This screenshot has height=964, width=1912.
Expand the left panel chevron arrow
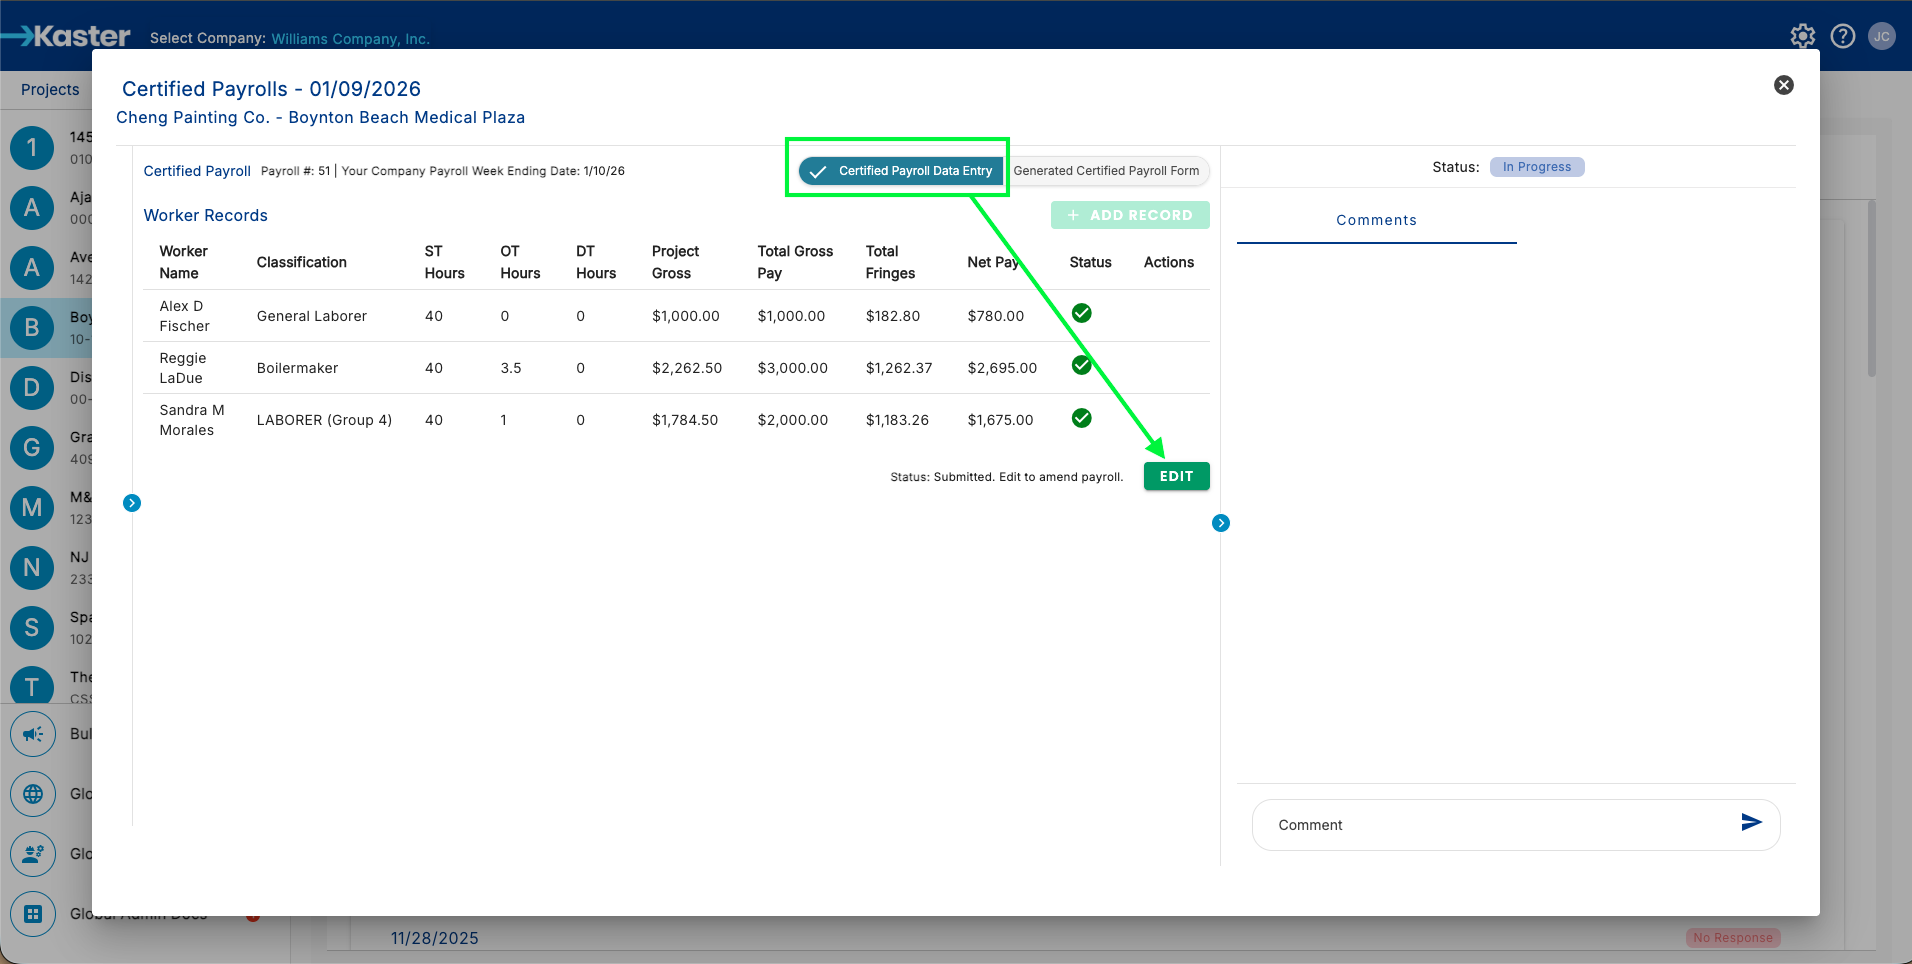pyautogui.click(x=132, y=503)
